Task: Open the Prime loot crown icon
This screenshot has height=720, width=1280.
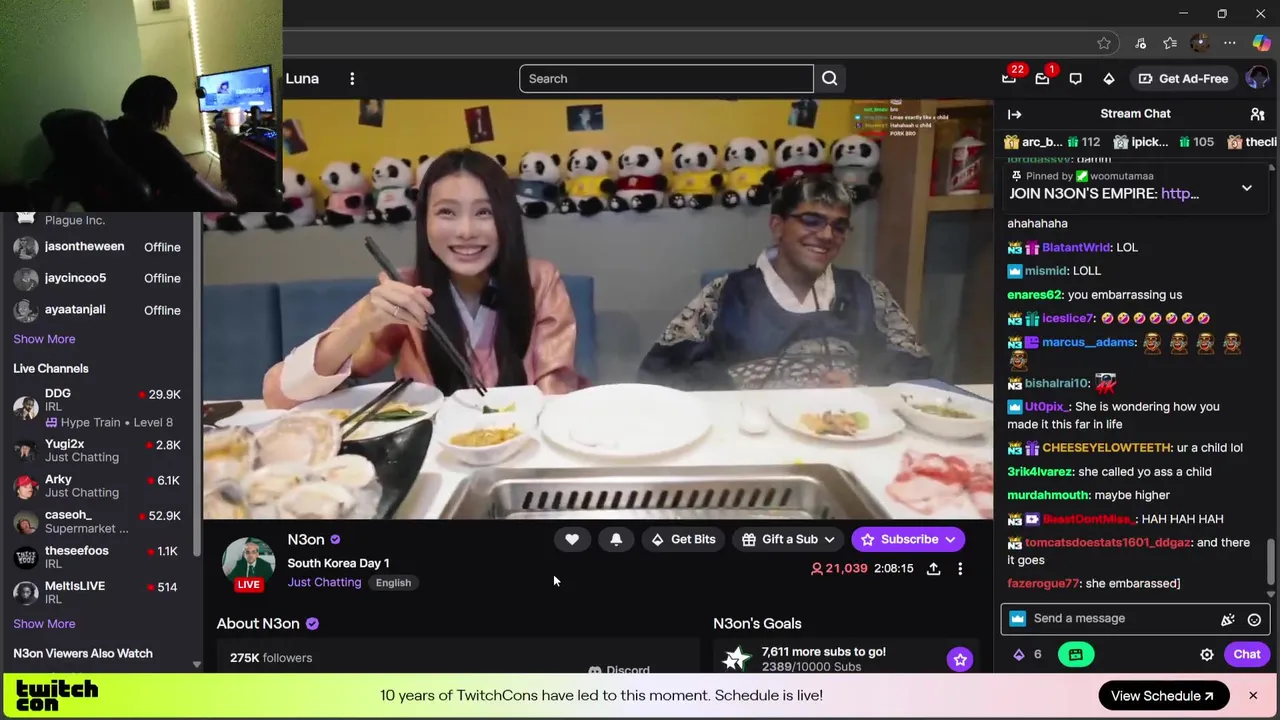Action: click(x=1009, y=79)
